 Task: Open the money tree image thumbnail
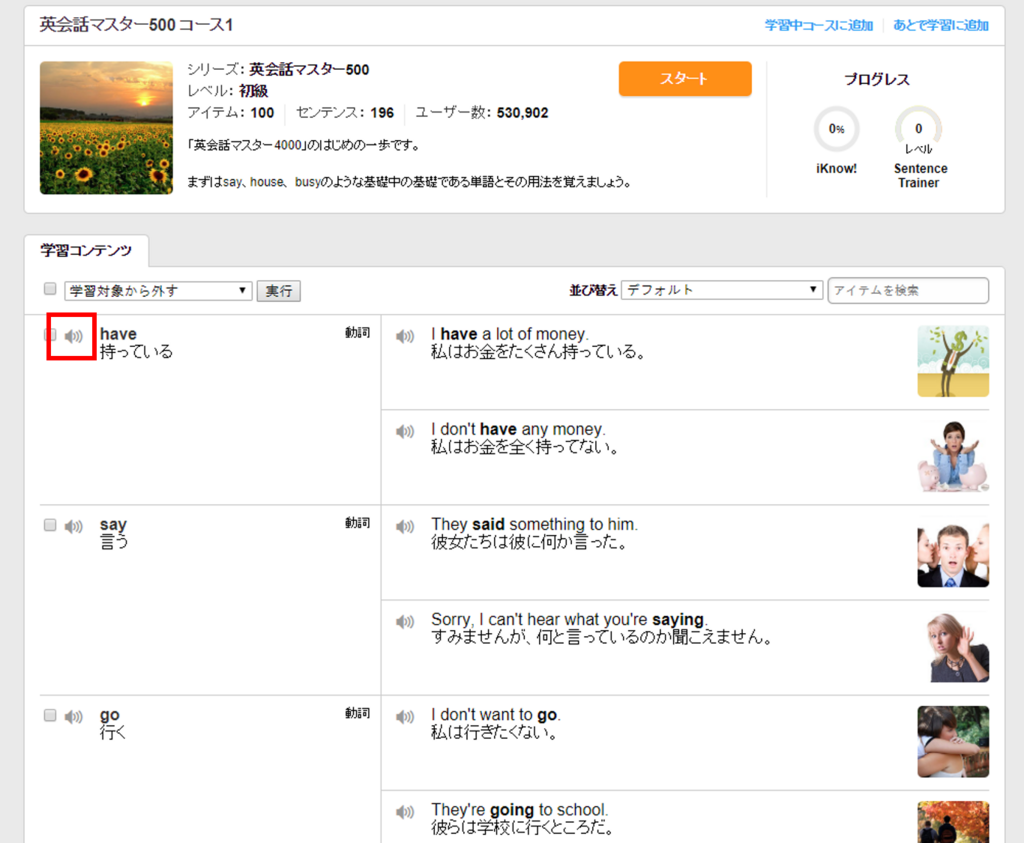point(953,361)
